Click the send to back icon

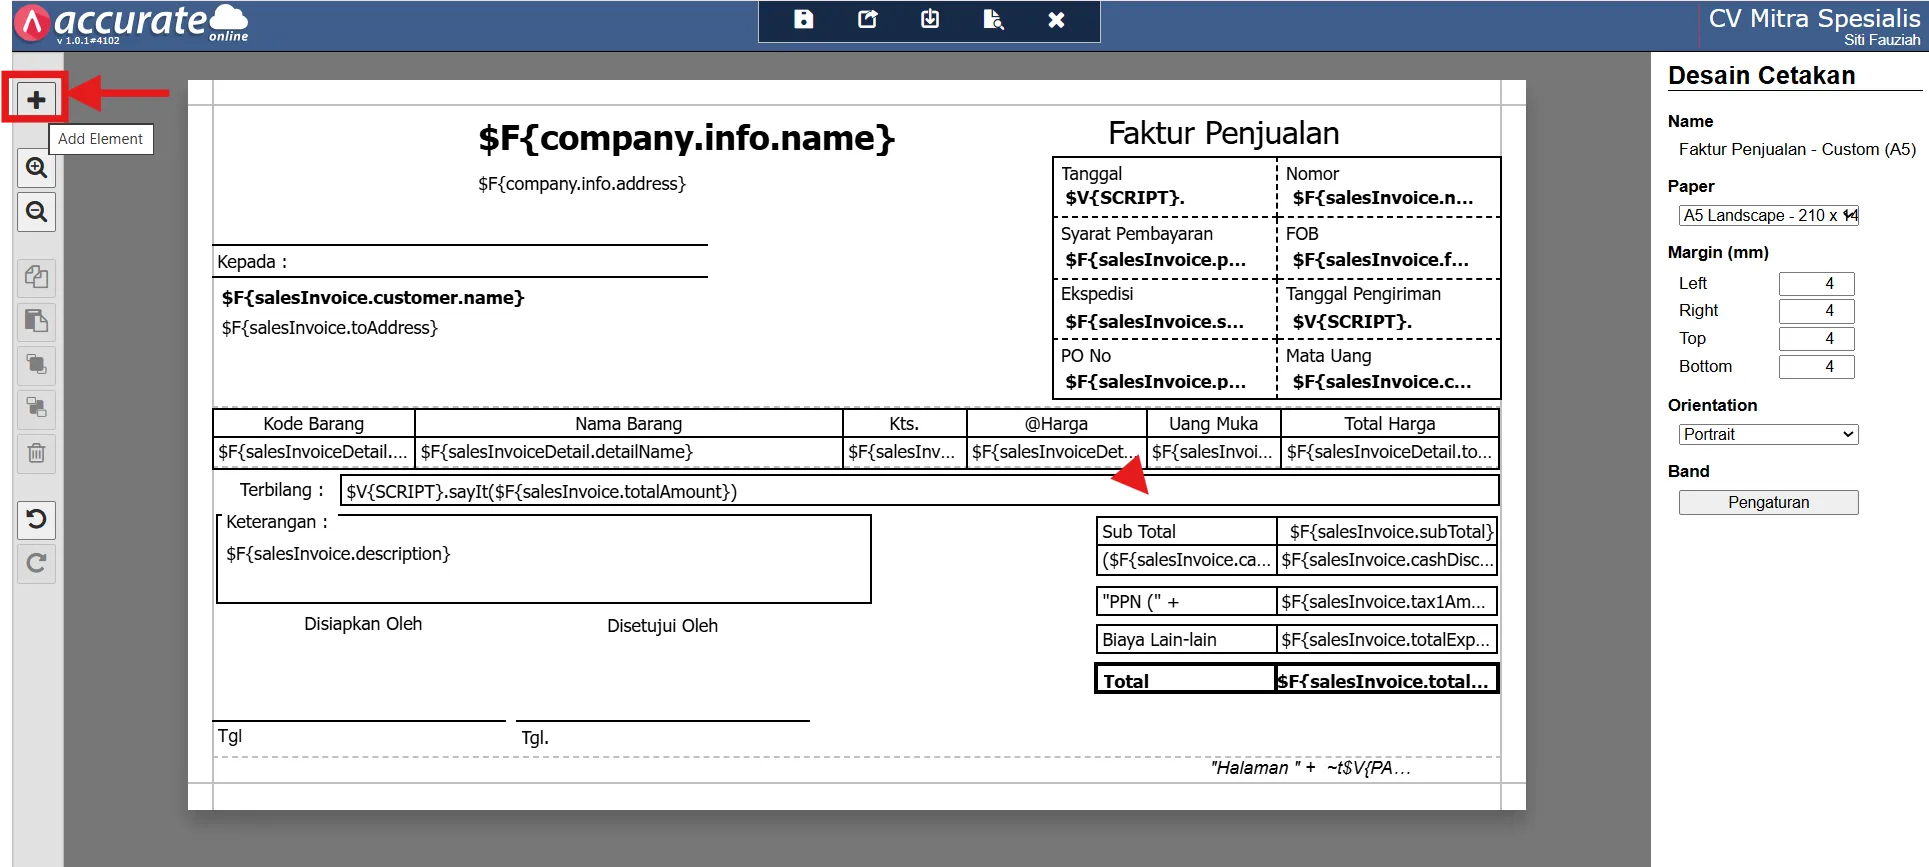click(36, 409)
